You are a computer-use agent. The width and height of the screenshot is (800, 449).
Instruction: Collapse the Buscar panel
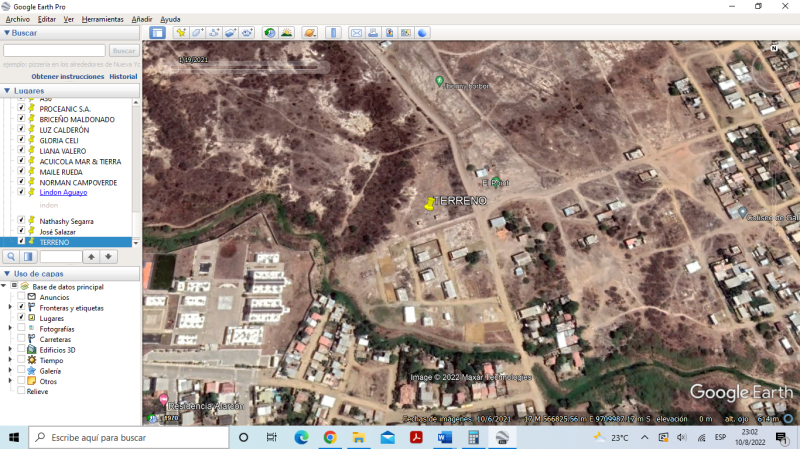[6, 33]
